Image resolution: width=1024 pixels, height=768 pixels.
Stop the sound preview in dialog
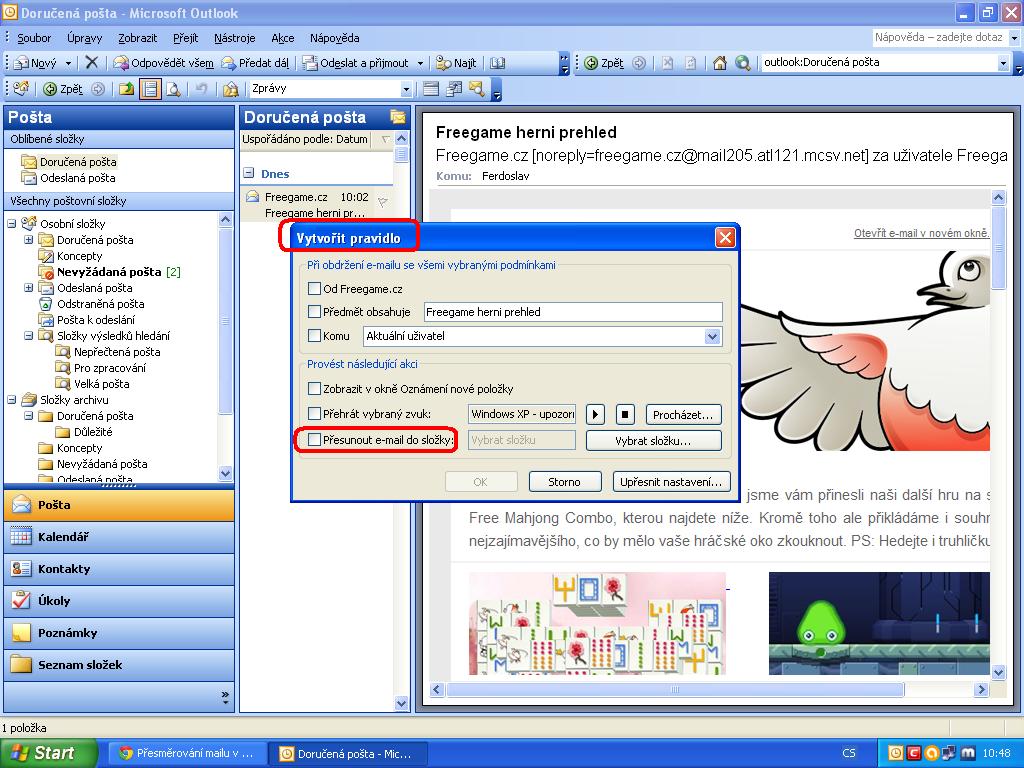click(x=625, y=414)
